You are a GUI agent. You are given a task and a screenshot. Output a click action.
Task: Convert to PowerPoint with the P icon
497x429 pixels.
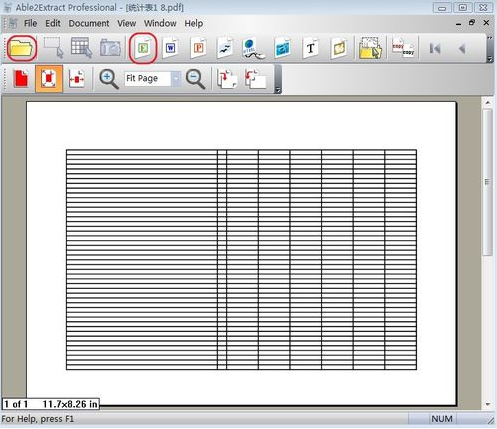coord(198,48)
